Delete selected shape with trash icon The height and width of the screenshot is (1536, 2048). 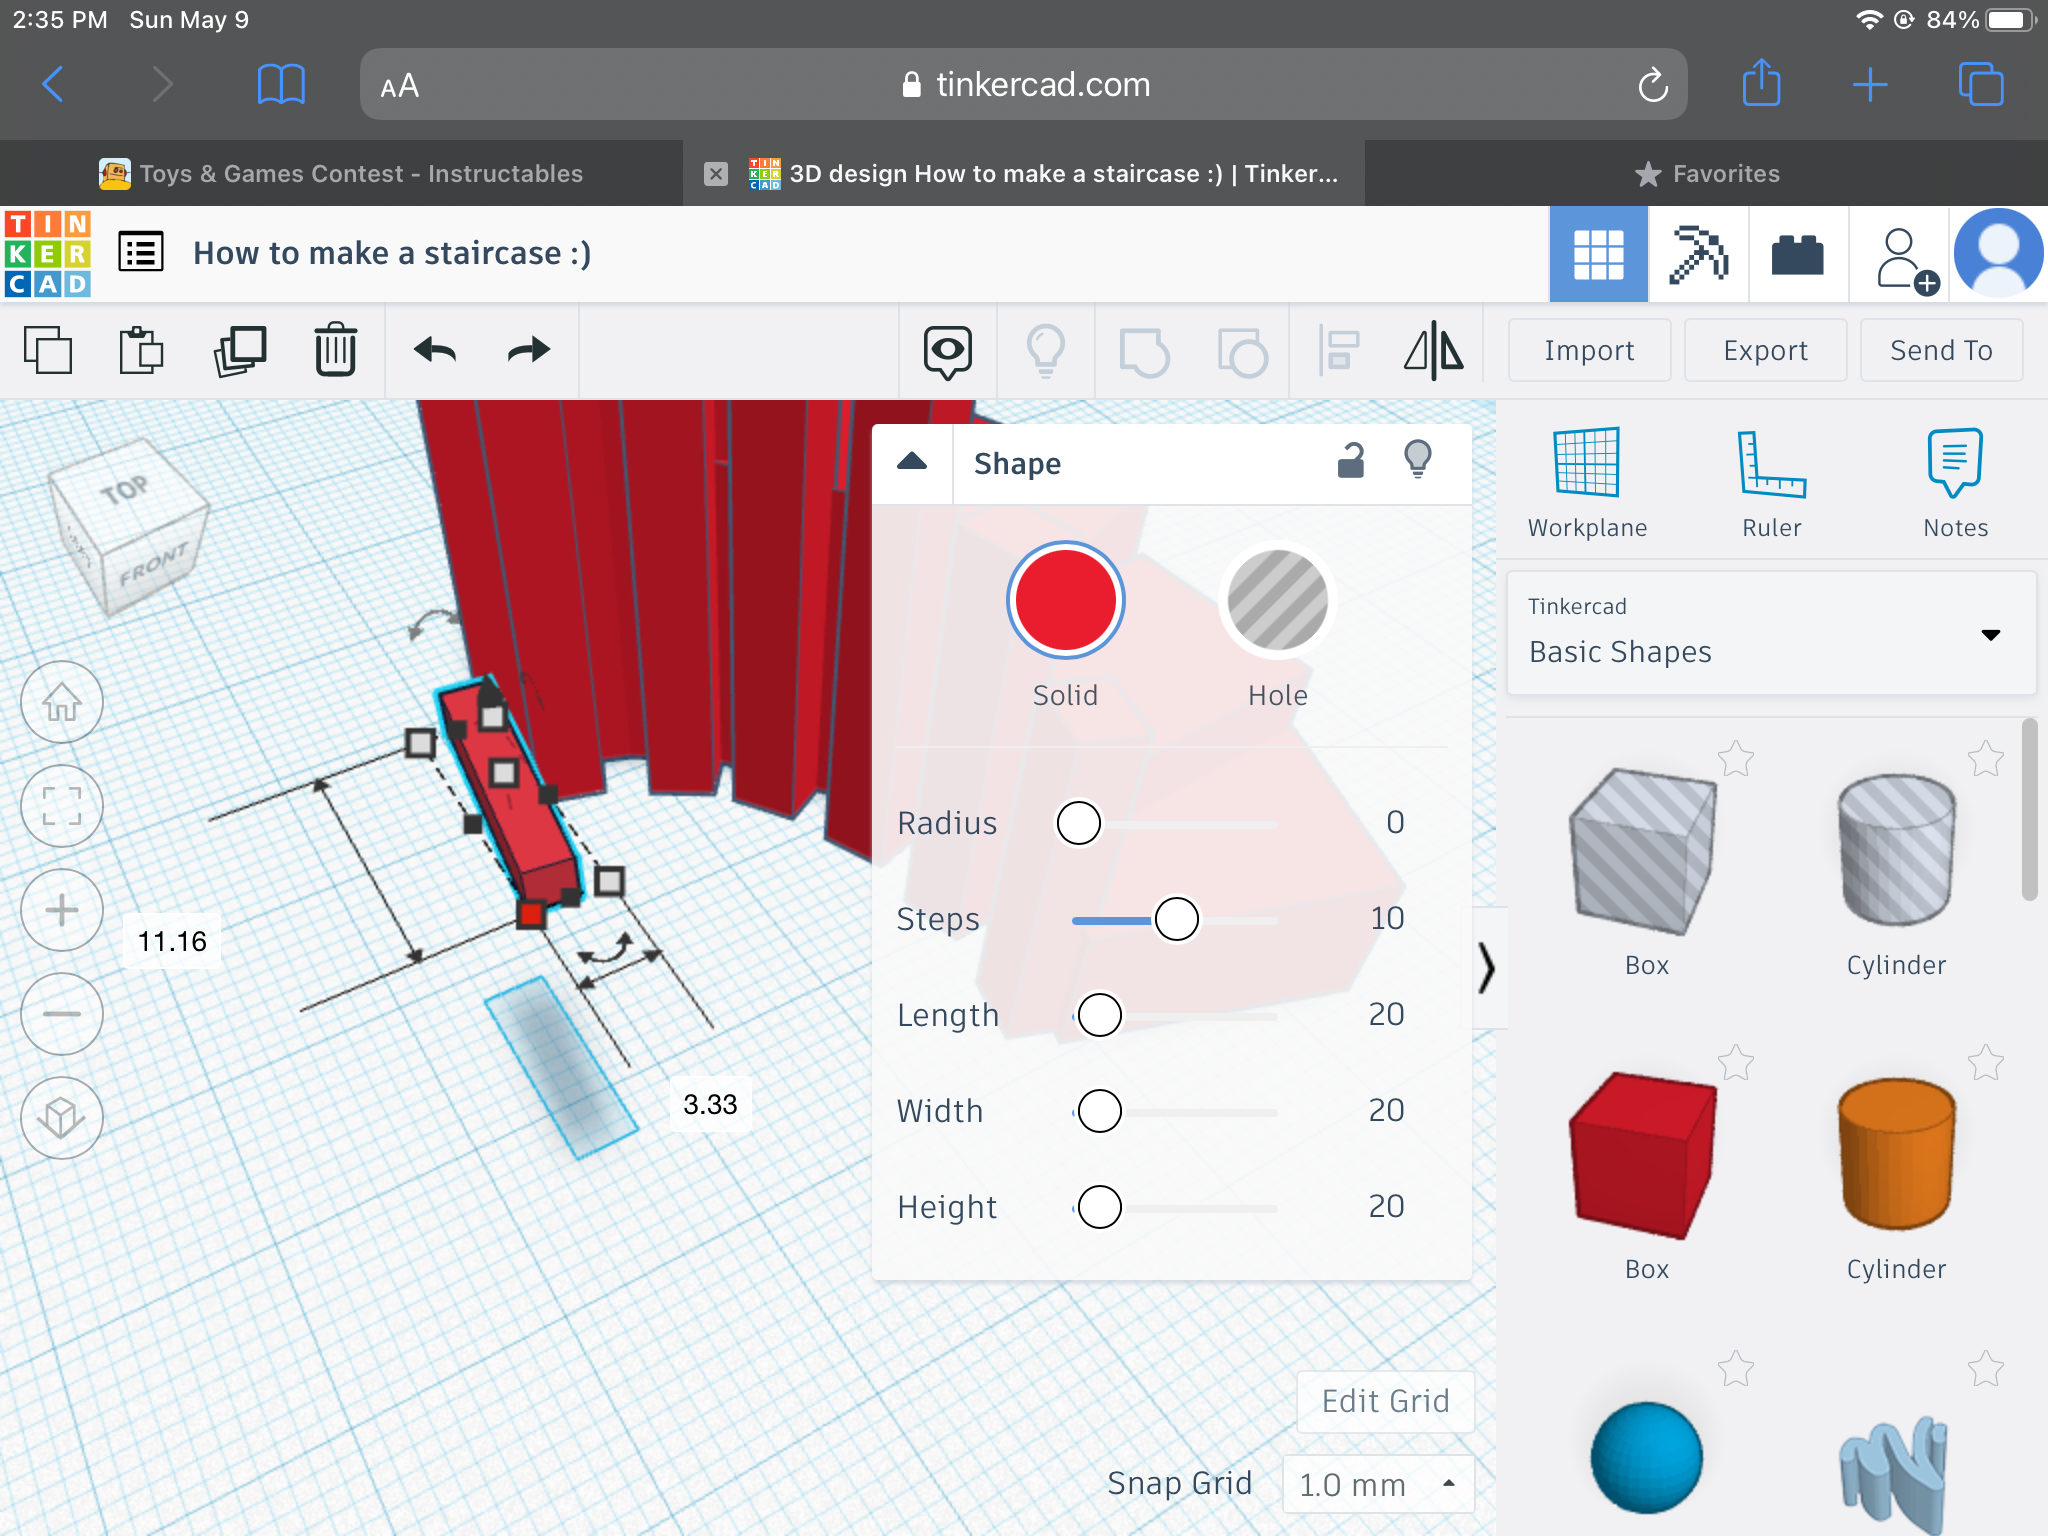335,350
